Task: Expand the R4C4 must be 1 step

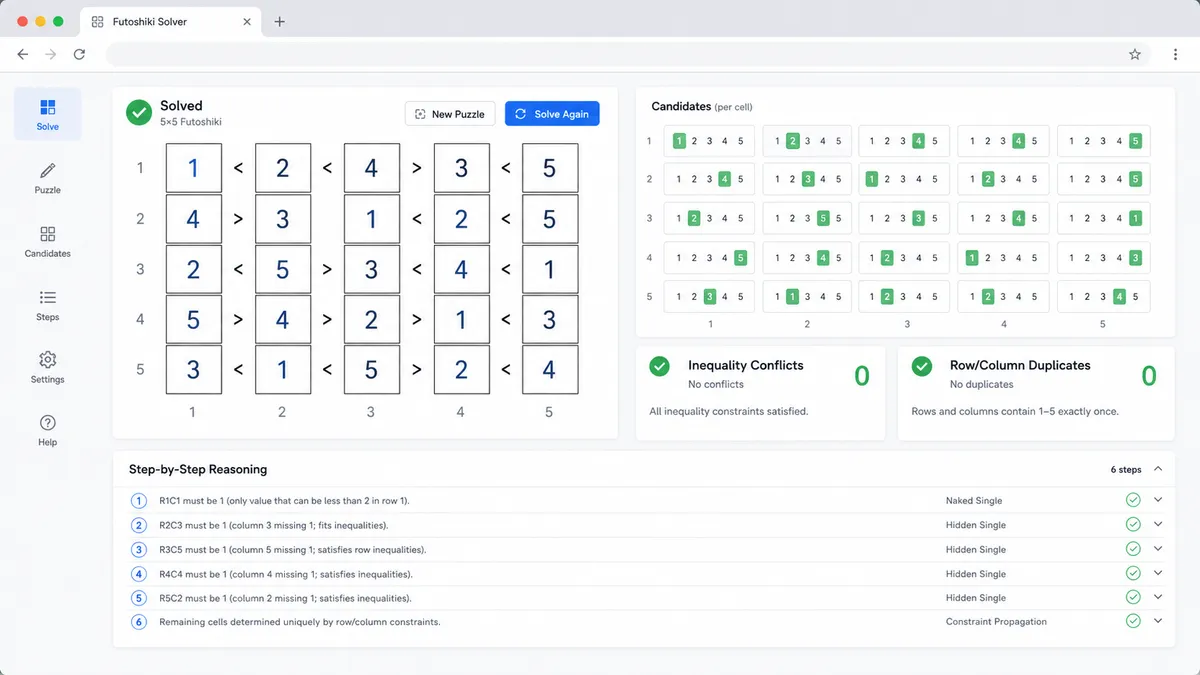Action: tap(1159, 574)
